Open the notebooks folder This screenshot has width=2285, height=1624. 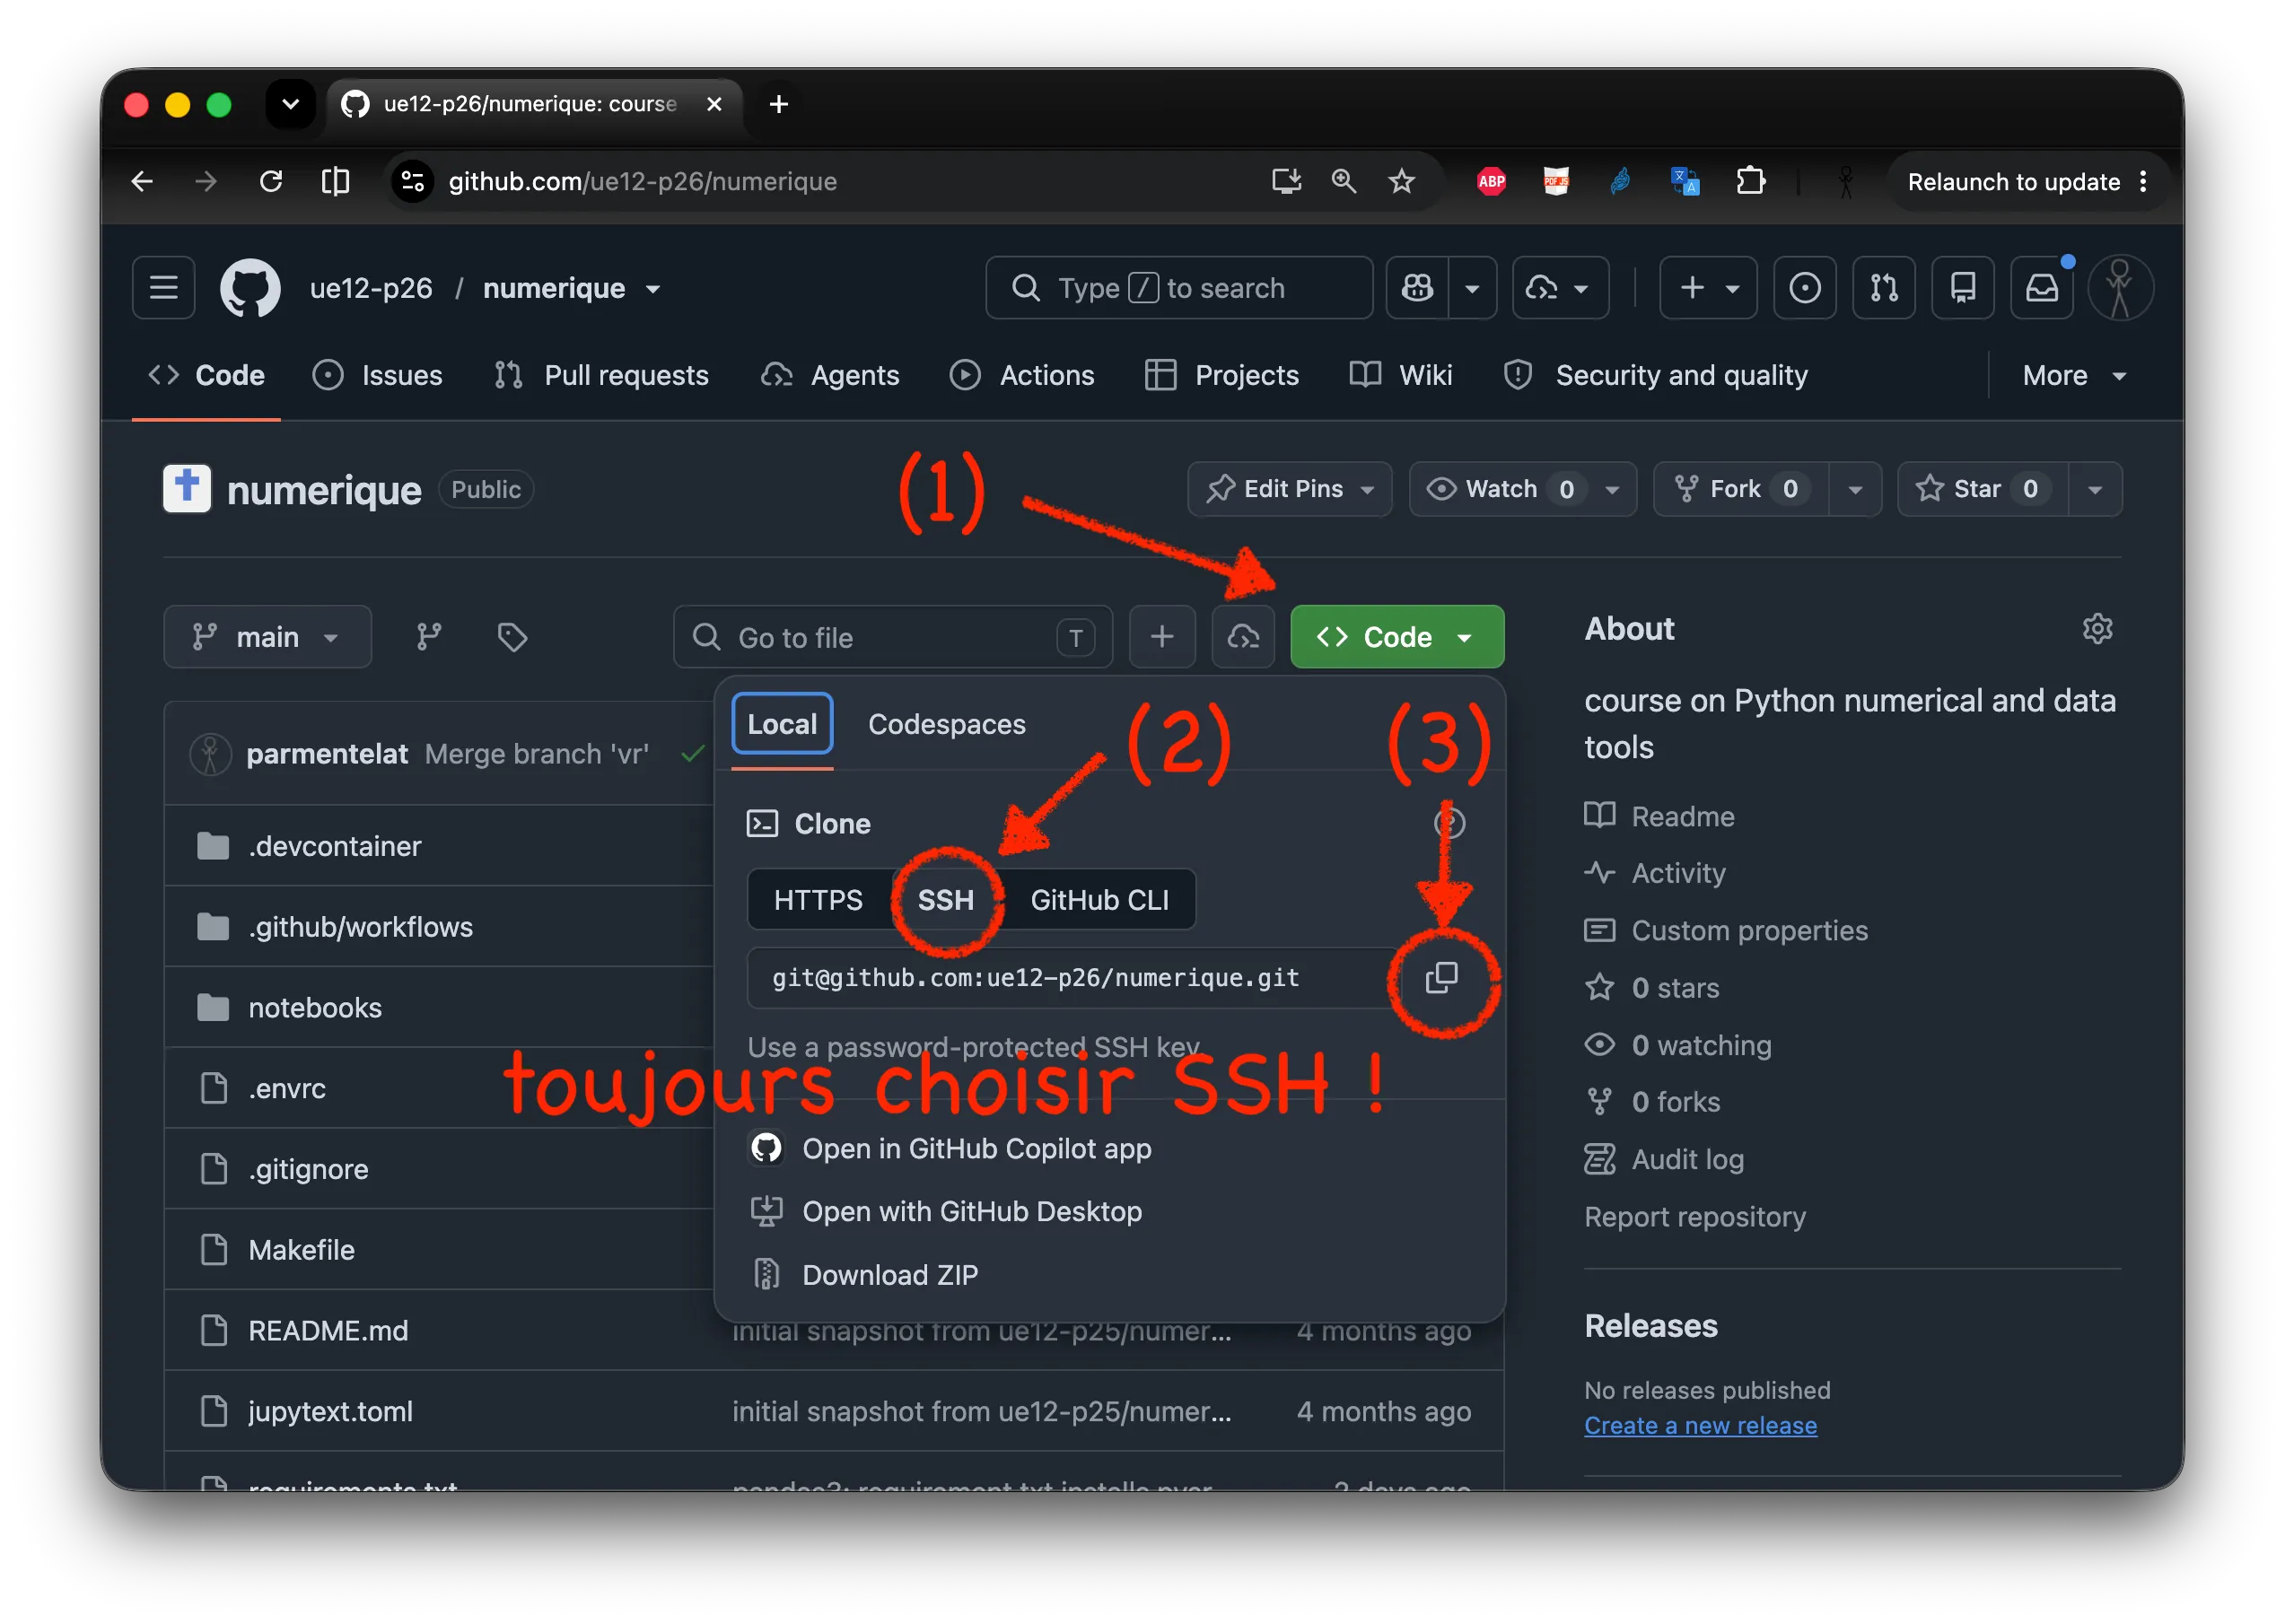coord(315,1007)
